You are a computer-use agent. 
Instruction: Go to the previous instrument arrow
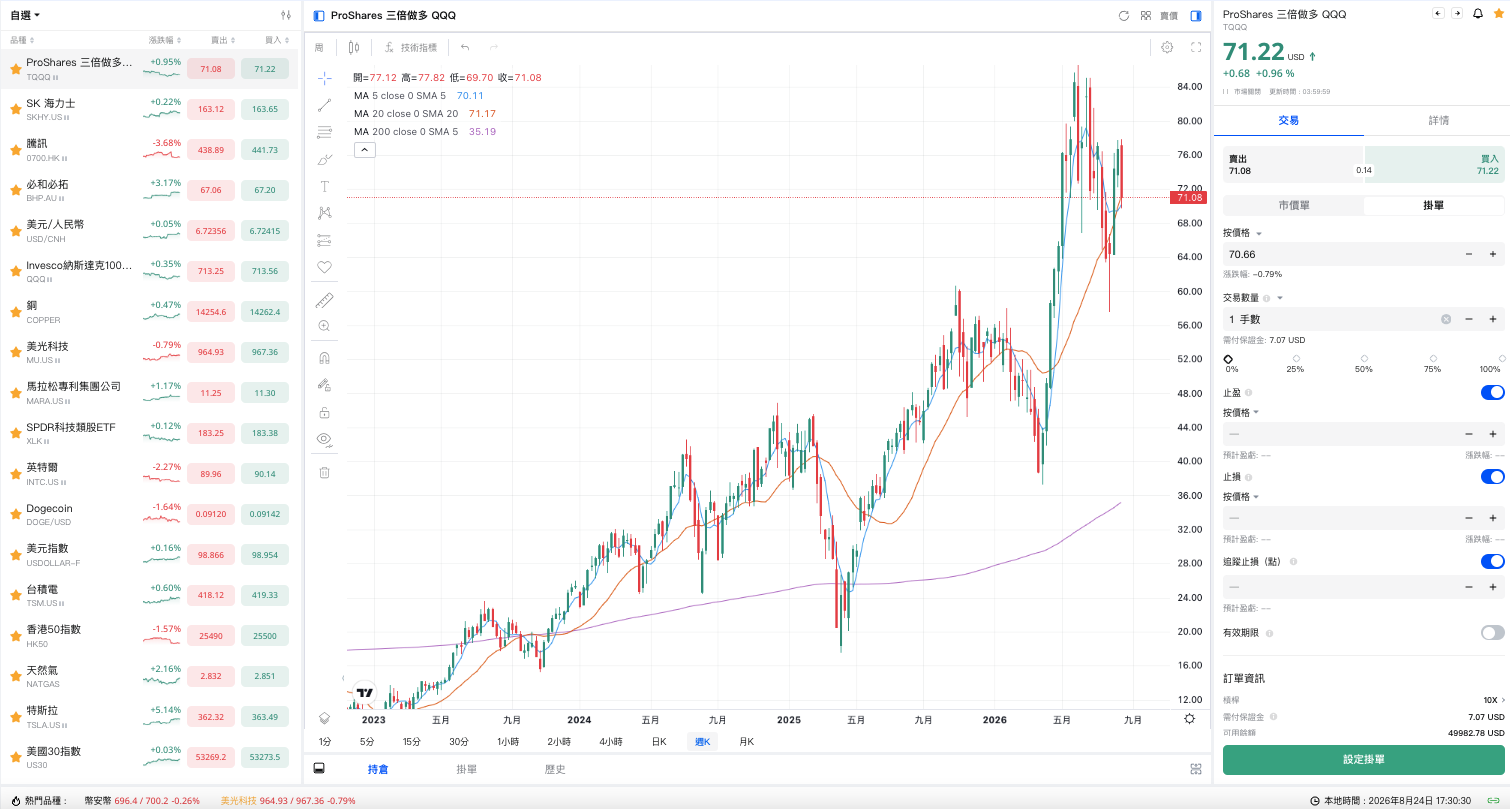coord(1438,14)
